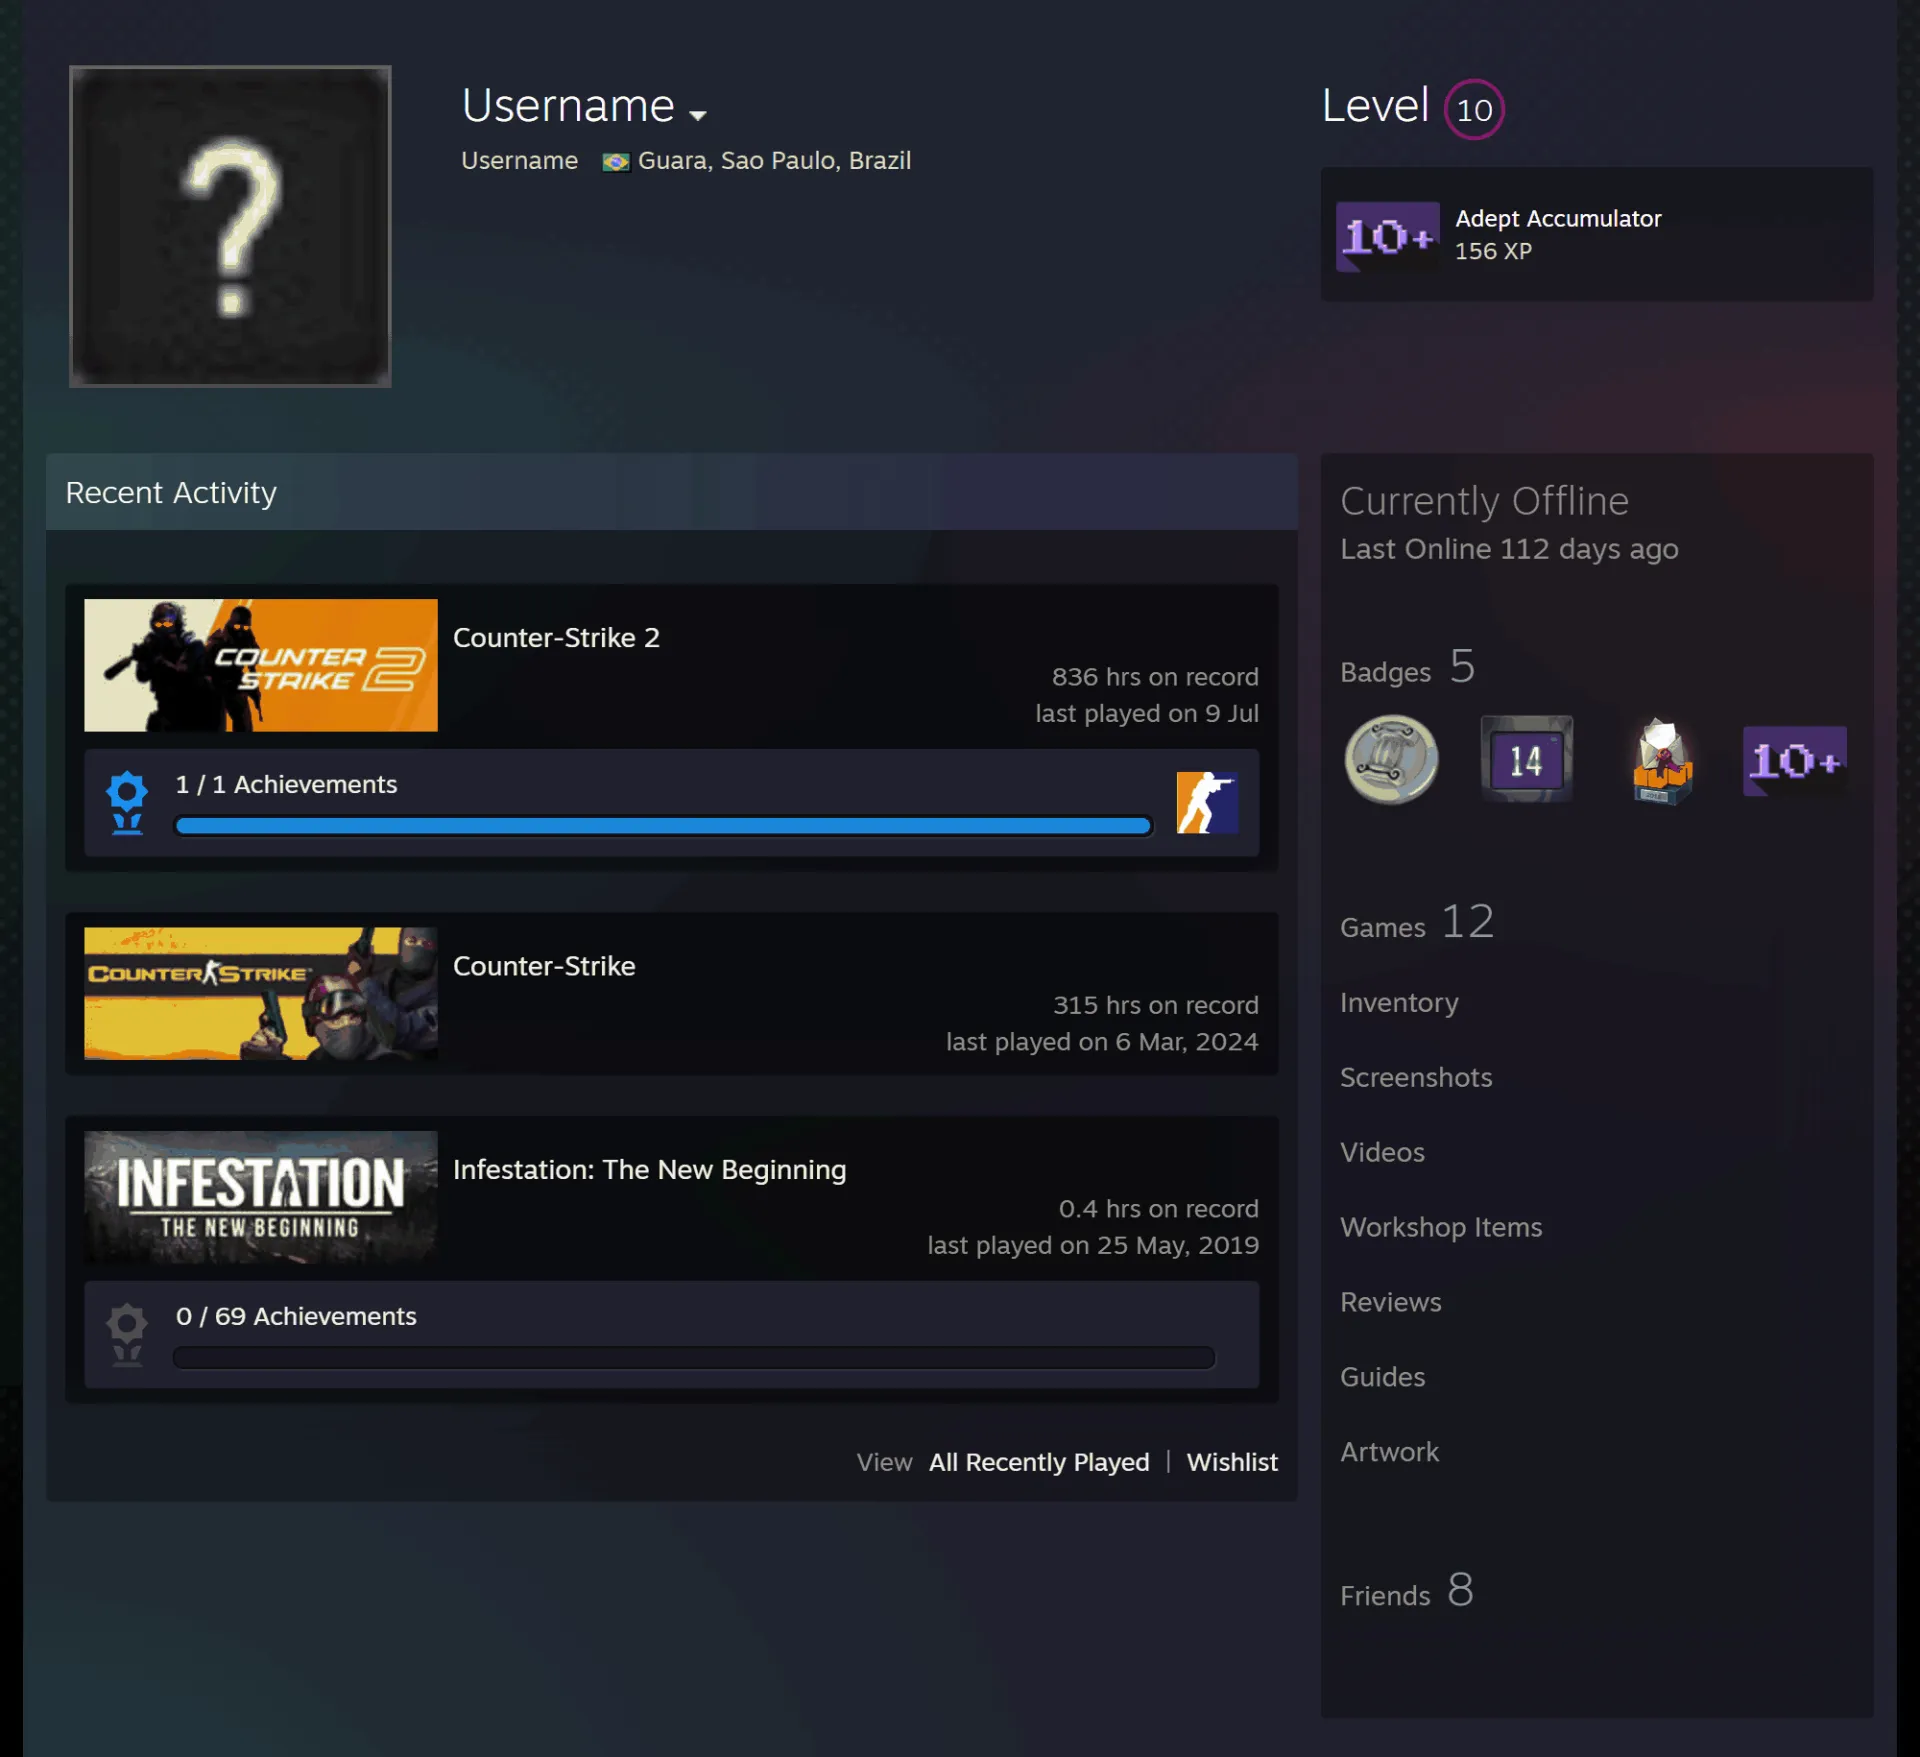Open the Counter-Strike 2 title link
This screenshot has width=1920, height=1757.
coord(556,638)
